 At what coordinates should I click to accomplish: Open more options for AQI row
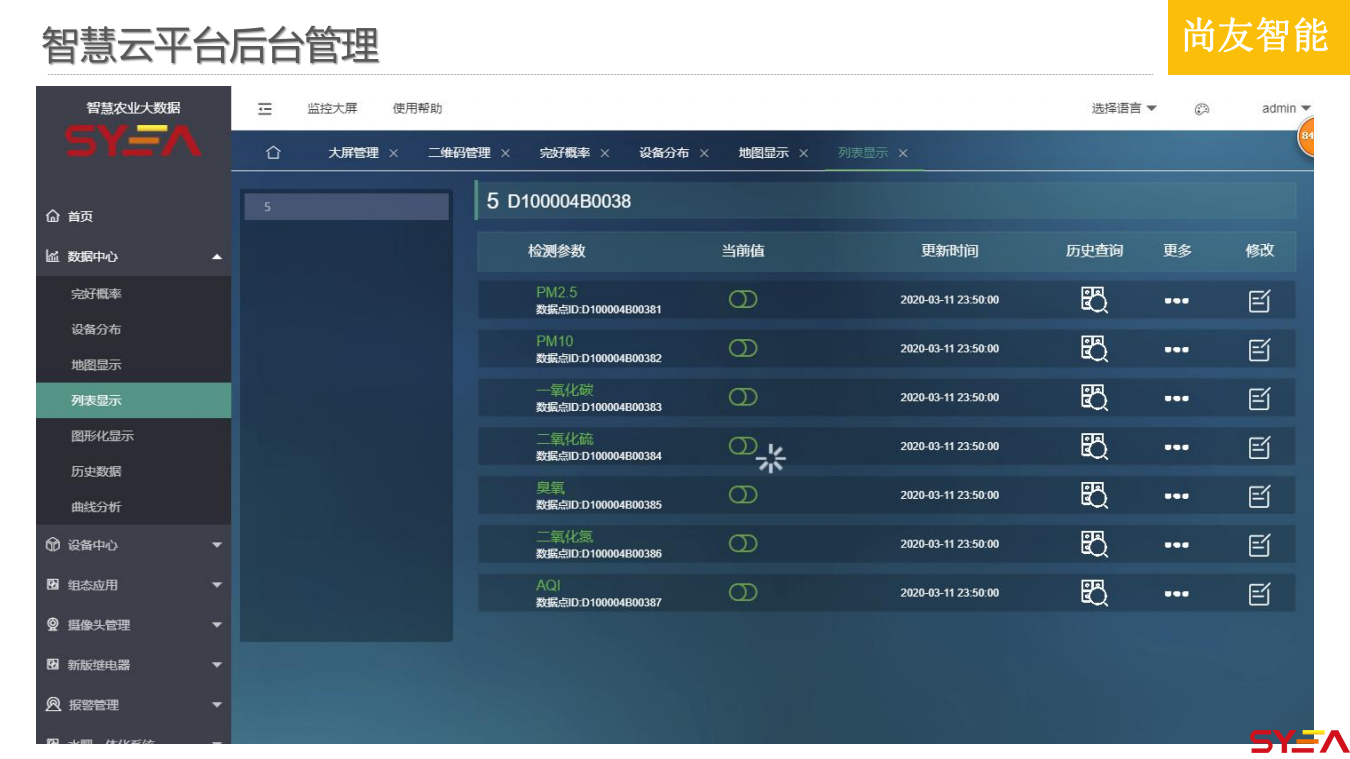tap(1177, 594)
